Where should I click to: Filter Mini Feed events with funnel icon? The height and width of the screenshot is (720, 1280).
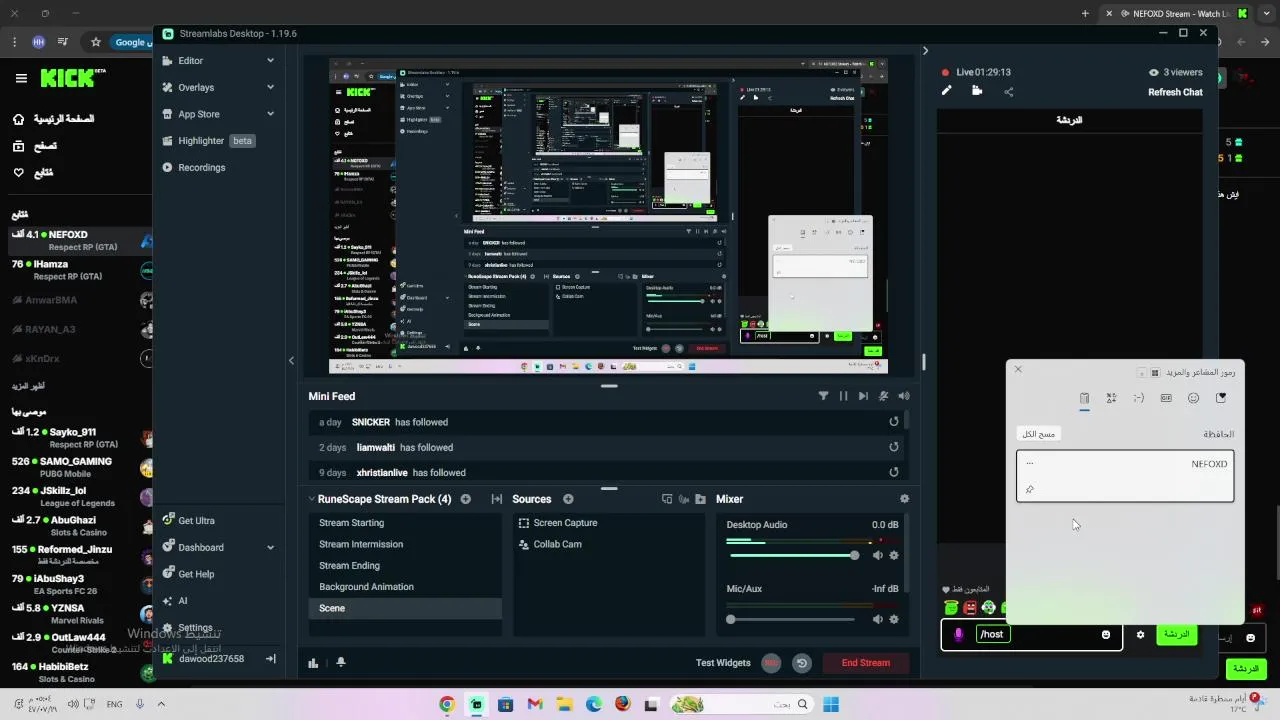click(x=824, y=396)
